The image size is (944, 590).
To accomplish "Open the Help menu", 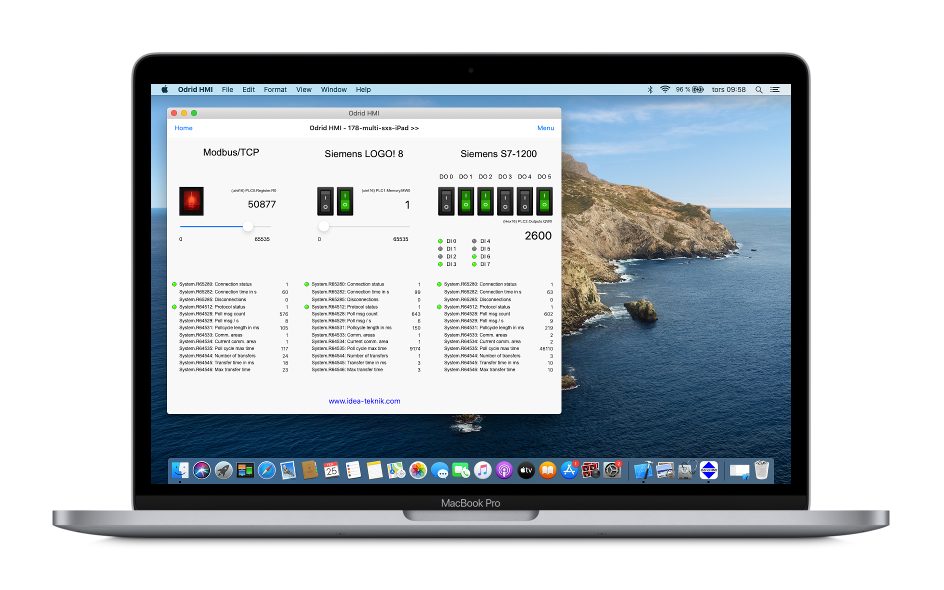I will [363, 90].
